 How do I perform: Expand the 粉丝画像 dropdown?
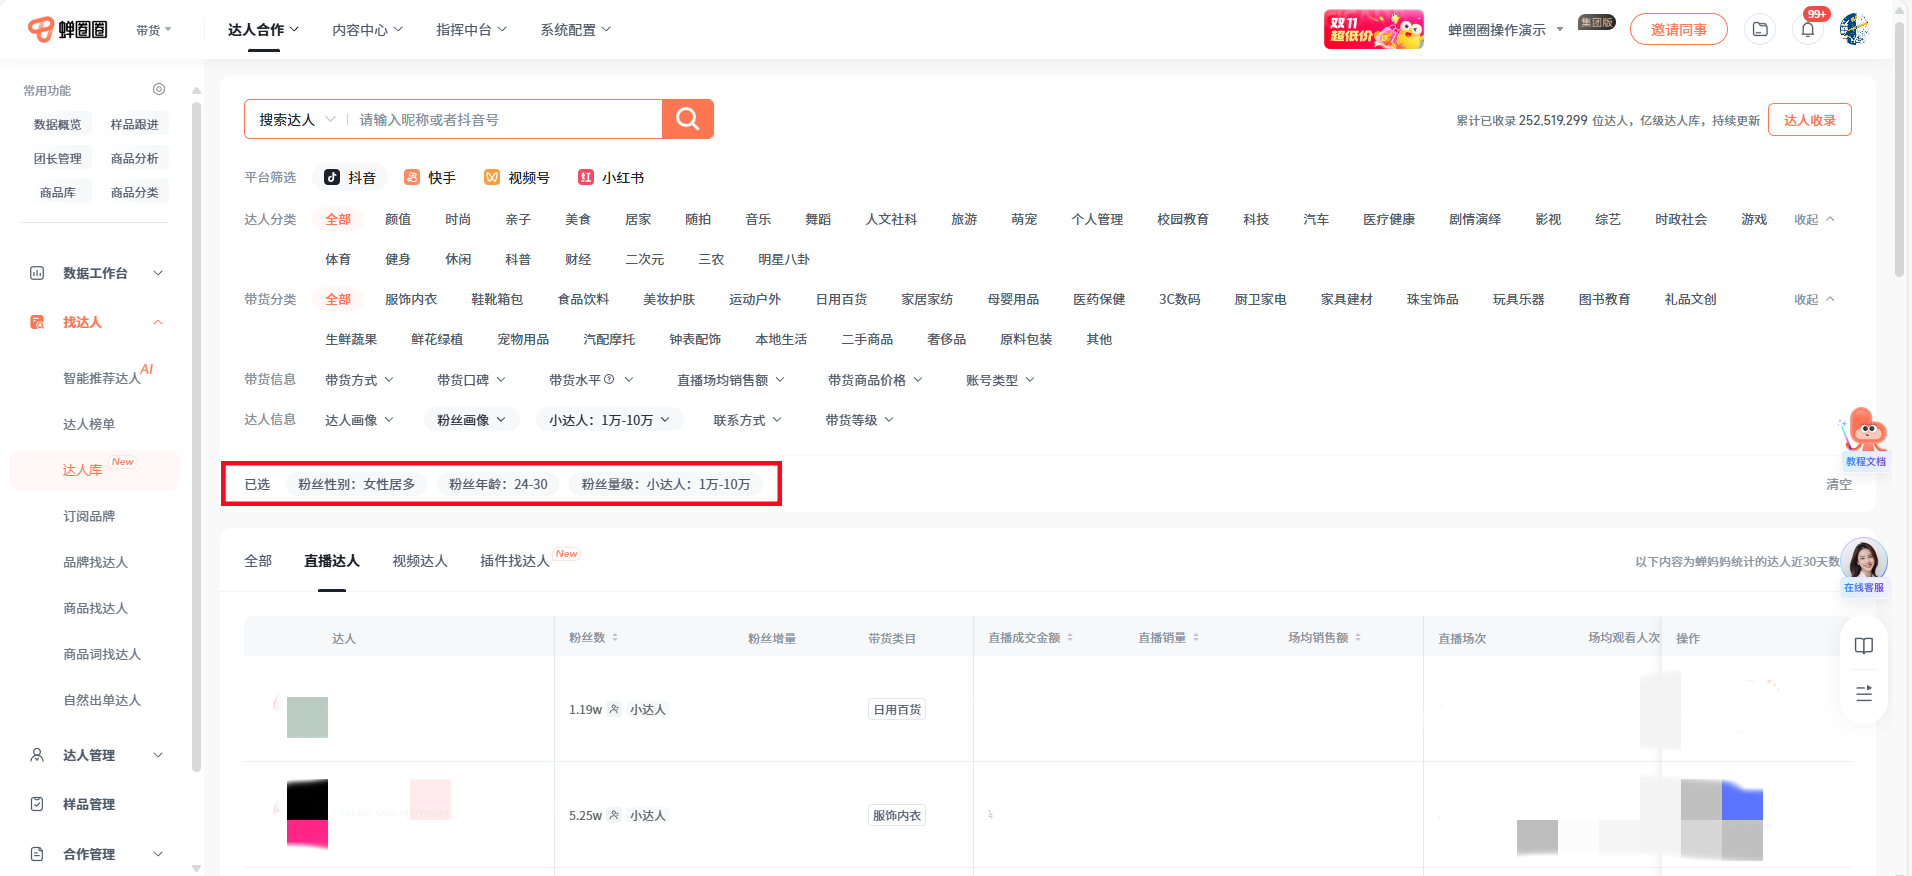point(471,420)
